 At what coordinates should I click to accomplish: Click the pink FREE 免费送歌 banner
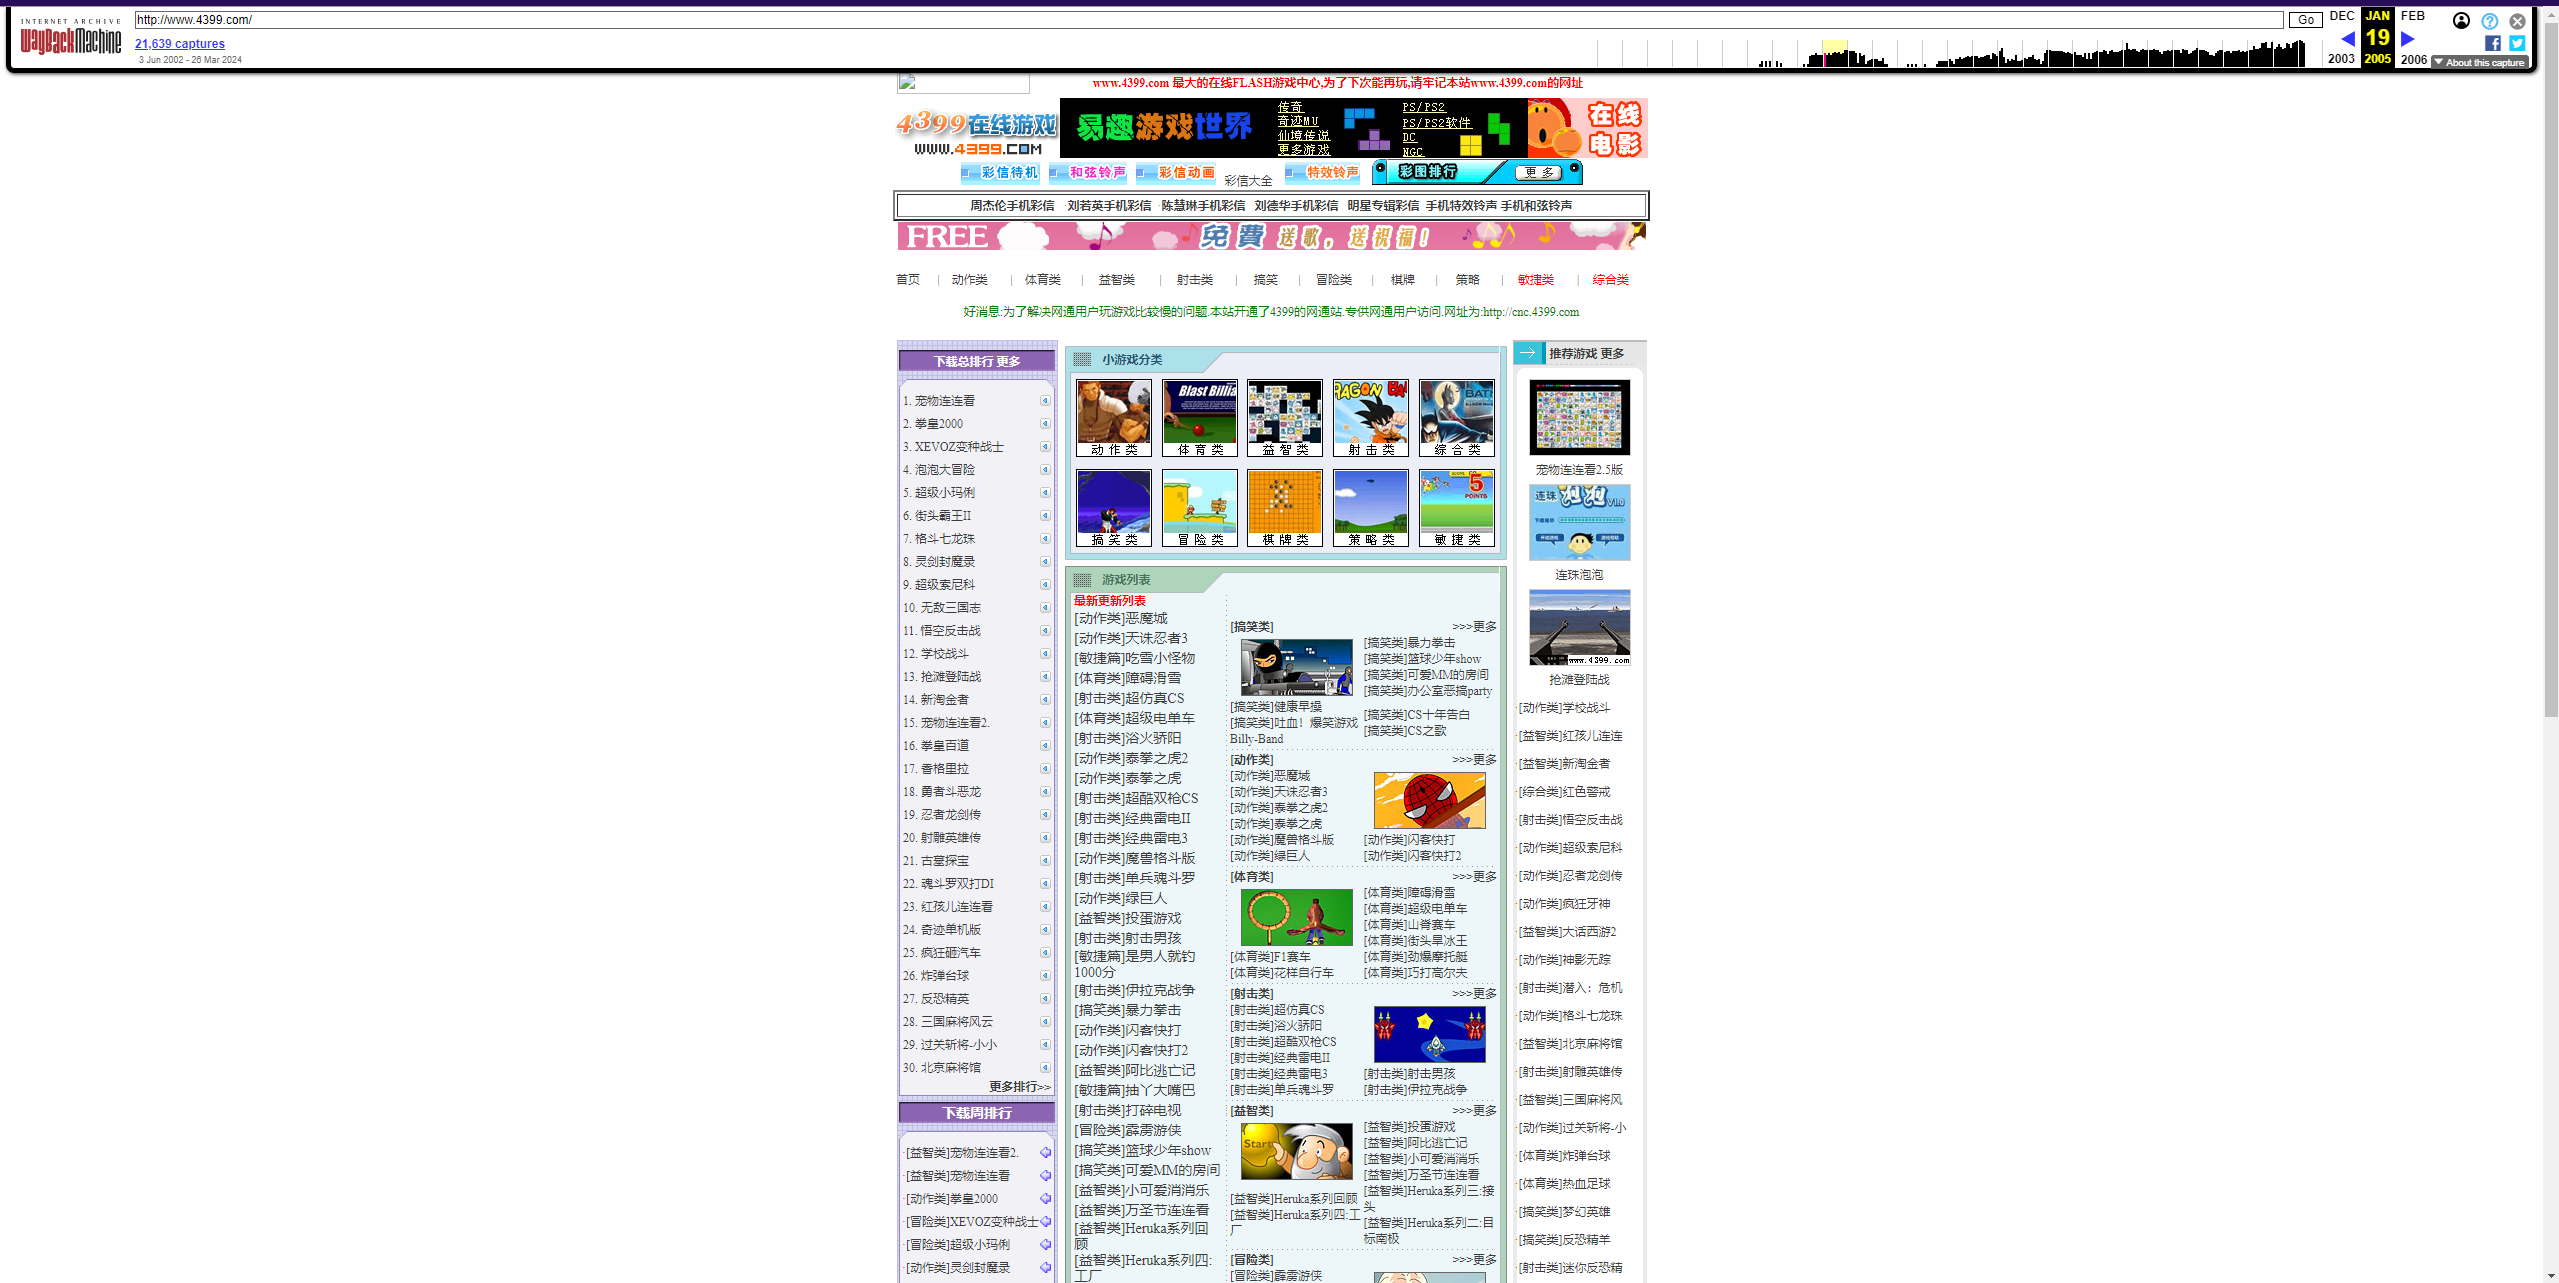1271,237
